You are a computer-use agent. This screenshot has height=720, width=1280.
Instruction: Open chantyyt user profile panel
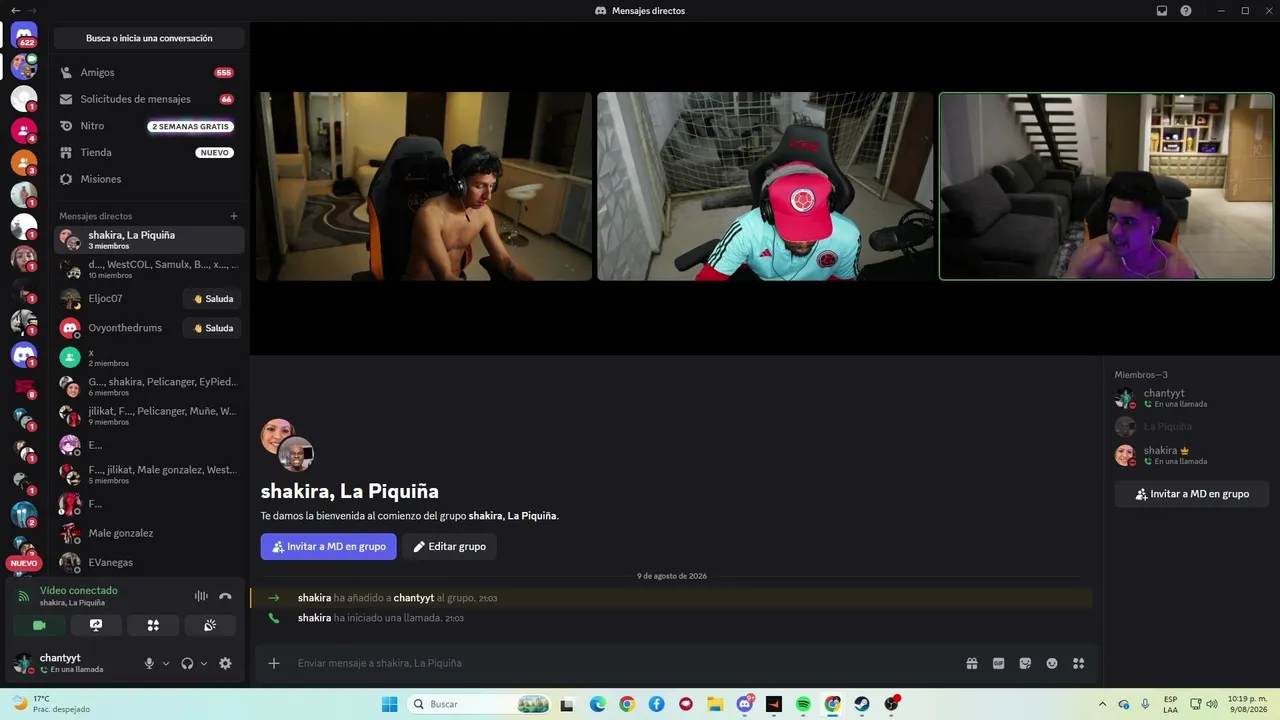[72, 663]
